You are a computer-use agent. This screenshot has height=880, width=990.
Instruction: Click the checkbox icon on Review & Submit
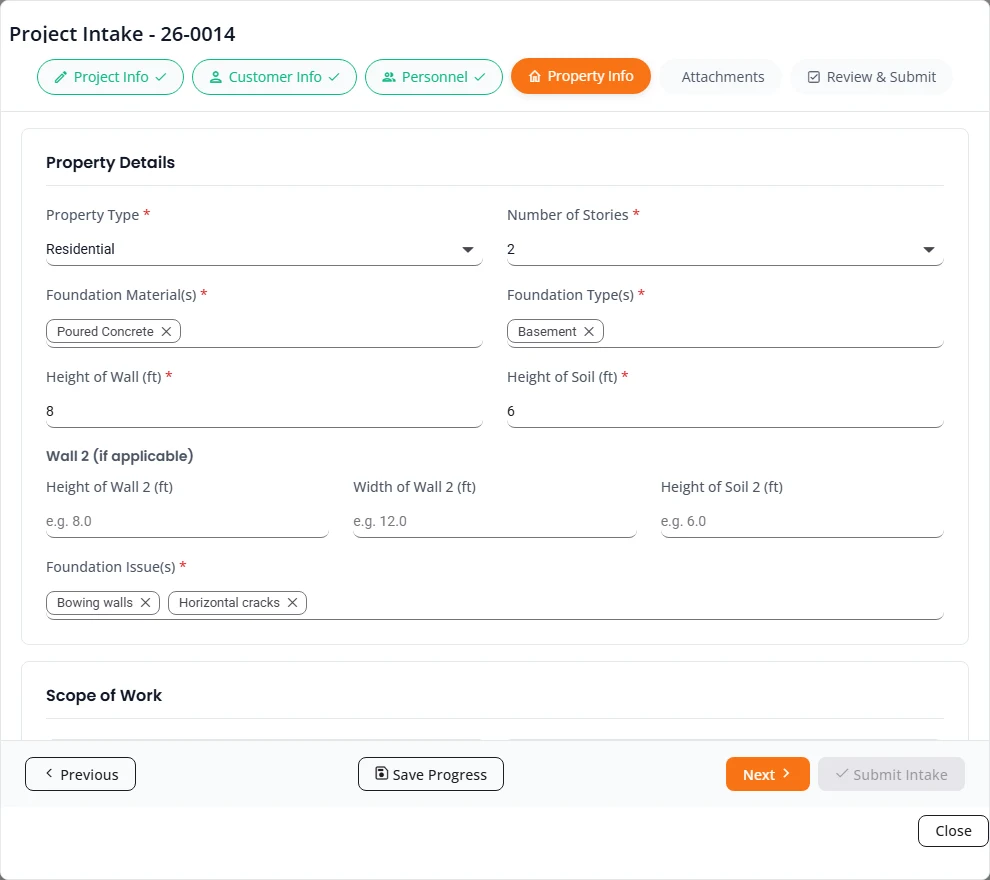point(814,77)
